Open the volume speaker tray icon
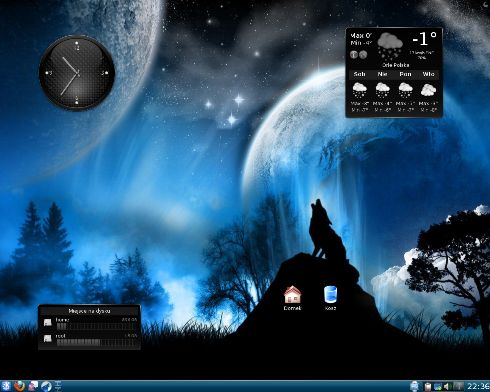The image size is (490, 392). point(448,387)
